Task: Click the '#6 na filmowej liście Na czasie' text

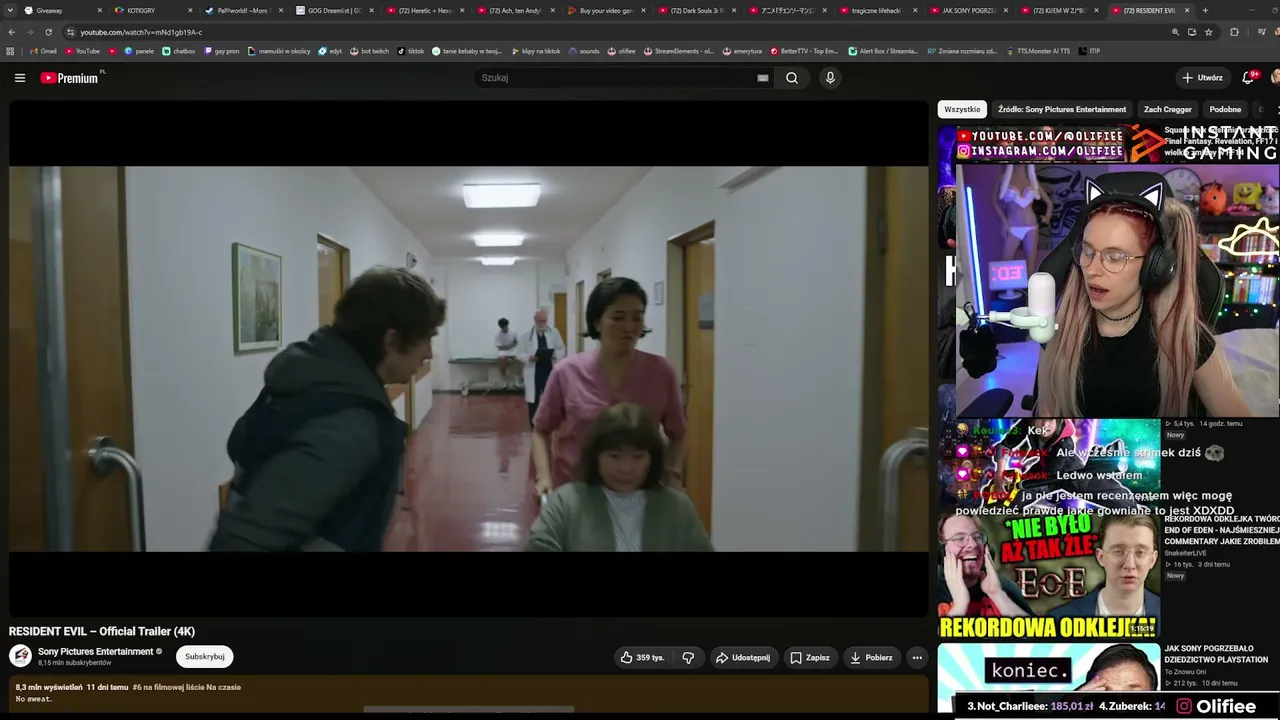Action: pyautogui.click(x=187, y=687)
